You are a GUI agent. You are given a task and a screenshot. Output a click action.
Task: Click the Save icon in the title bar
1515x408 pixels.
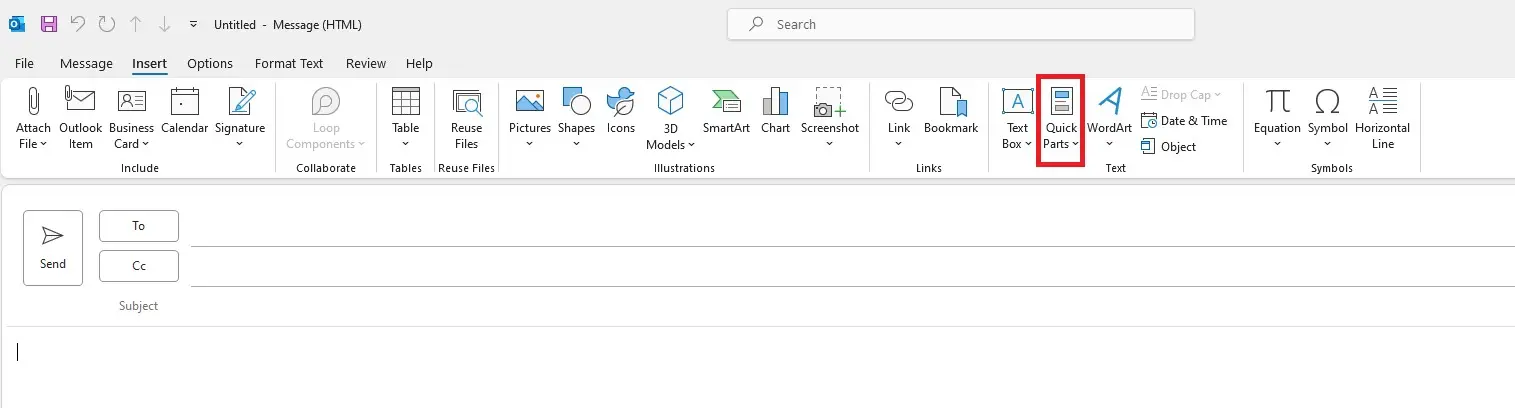click(50, 24)
